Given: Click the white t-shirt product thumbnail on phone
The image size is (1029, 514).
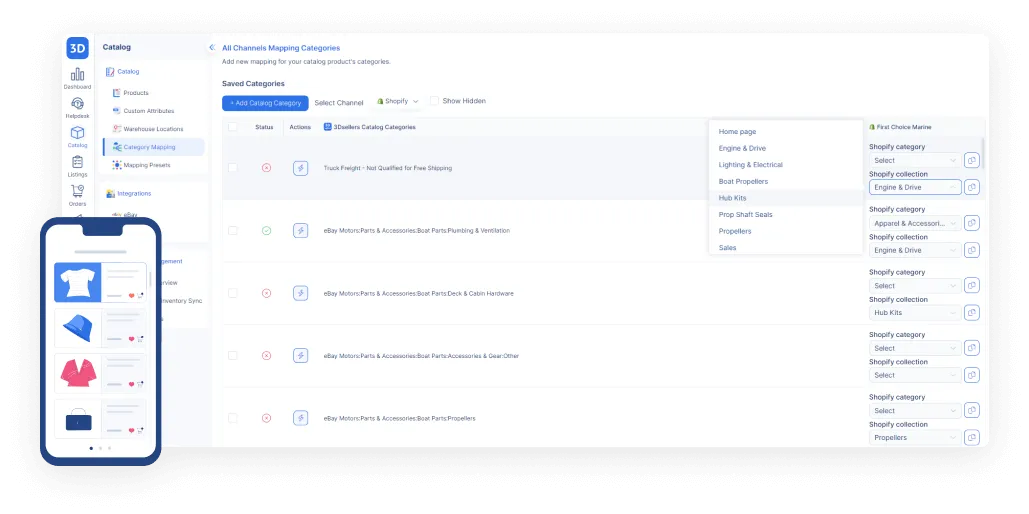Looking at the screenshot, I should tap(77, 282).
